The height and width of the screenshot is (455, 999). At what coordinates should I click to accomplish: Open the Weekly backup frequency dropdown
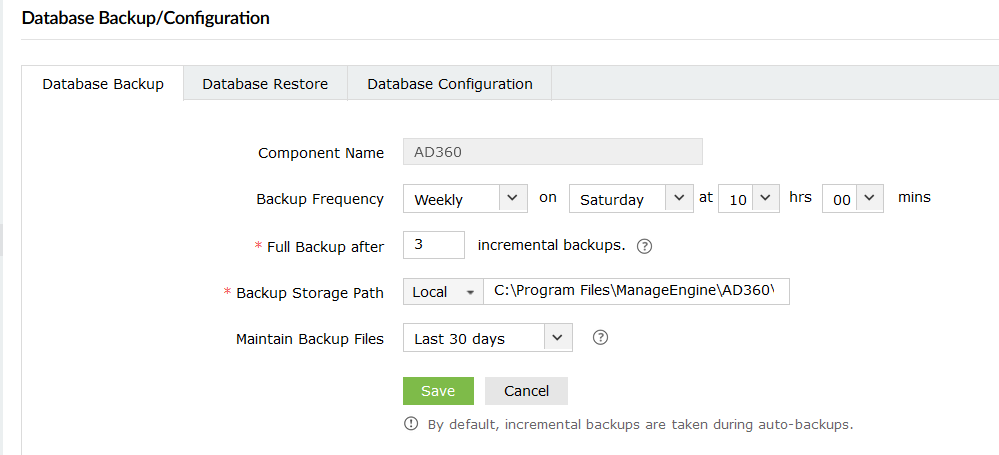465,198
